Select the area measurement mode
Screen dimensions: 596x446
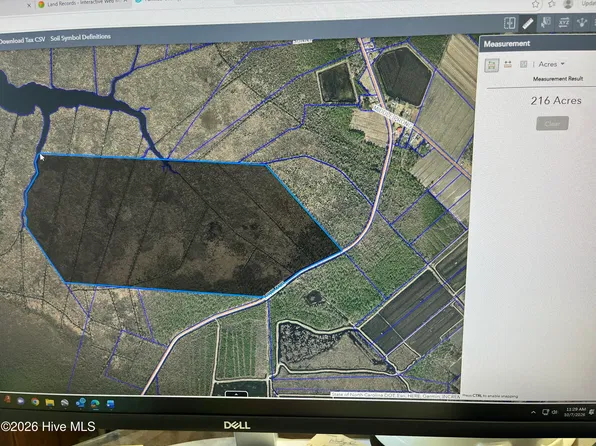491,65
